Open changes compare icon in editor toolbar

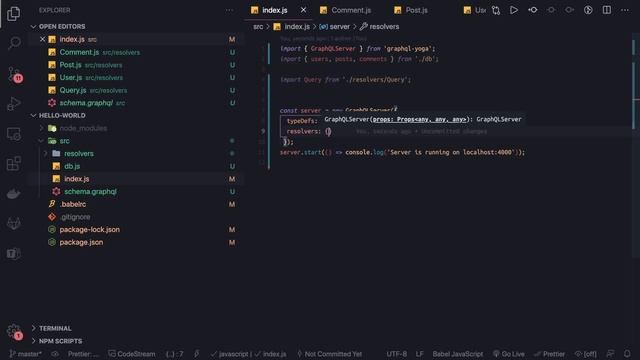point(496,10)
